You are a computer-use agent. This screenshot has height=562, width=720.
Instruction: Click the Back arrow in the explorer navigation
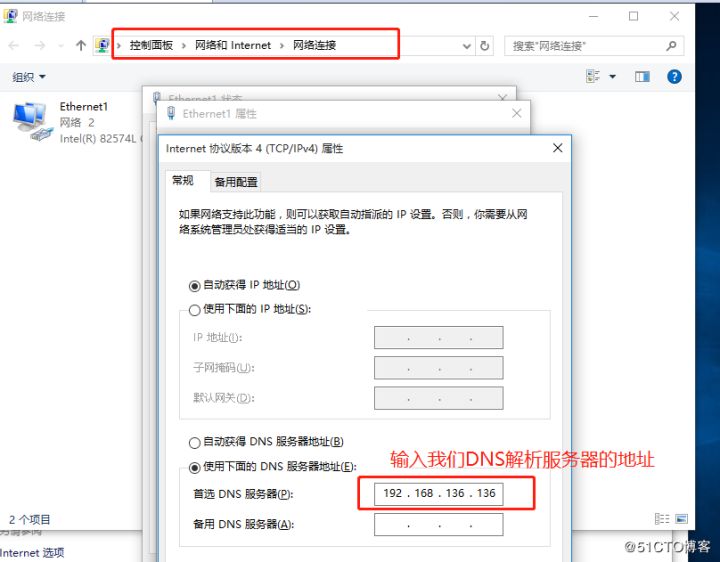coord(14,46)
